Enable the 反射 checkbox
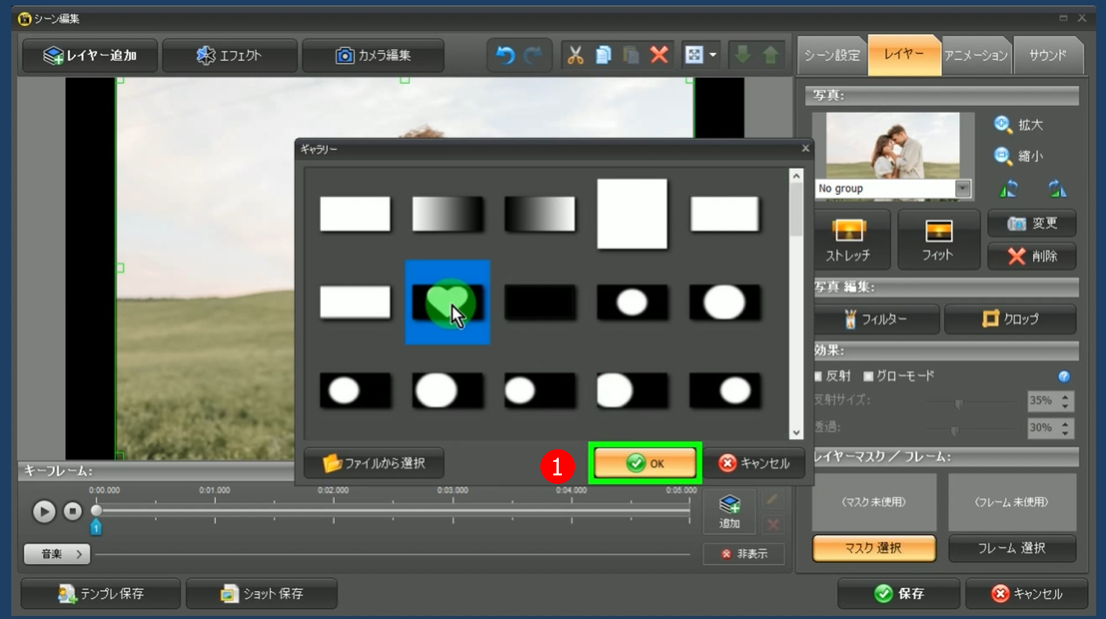Image resolution: width=1106 pixels, height=619 pixels. pyautogui.click(x=819, y=376)
